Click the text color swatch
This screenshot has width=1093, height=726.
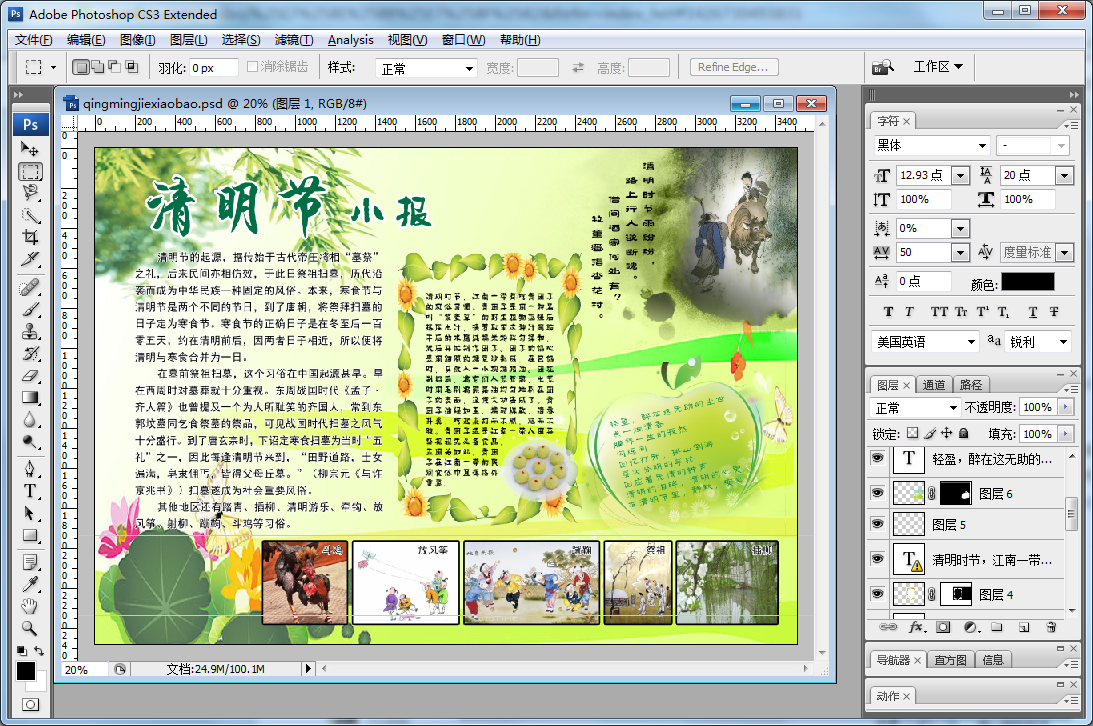coord(1028,281)
